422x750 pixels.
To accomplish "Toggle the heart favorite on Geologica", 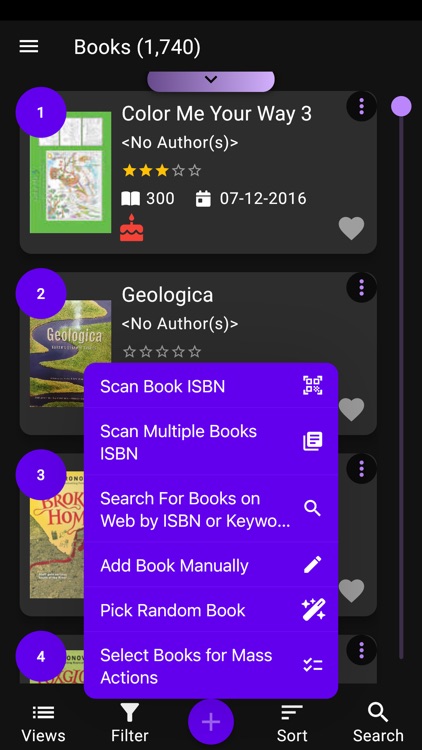I will (x=352, y=409).
